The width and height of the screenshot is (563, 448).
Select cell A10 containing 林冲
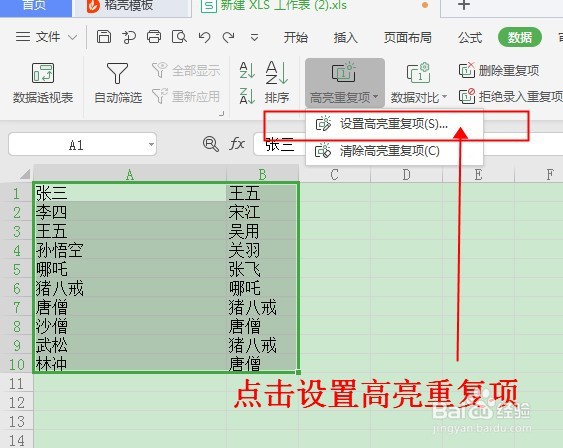pyautogui.click(x=130, y=364)
